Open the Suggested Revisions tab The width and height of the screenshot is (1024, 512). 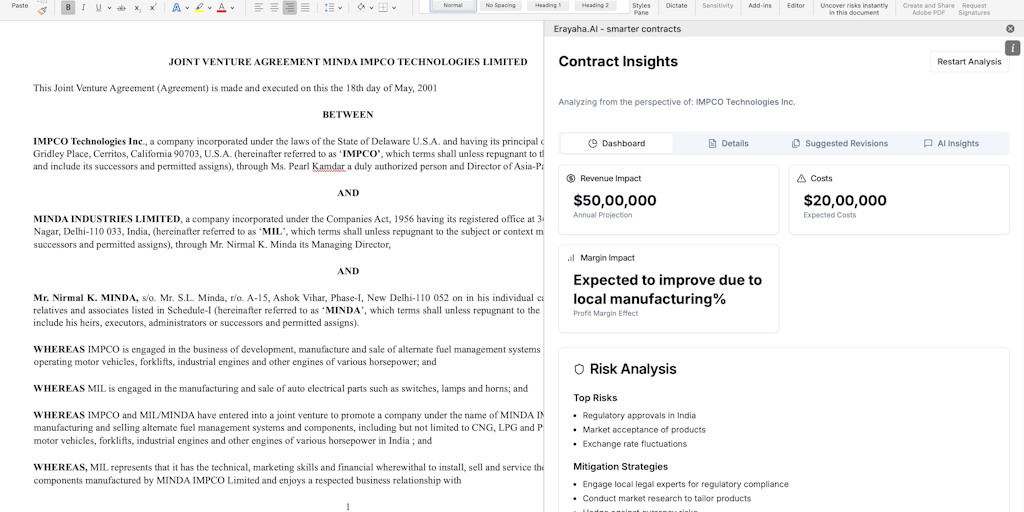click(x=840, y=144)
